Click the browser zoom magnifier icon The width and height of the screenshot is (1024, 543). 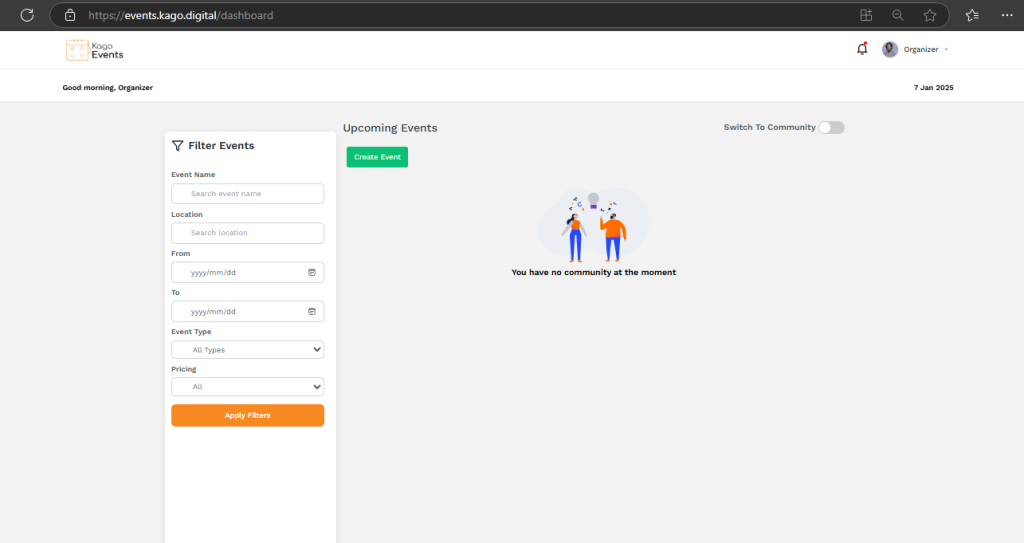(898, 15)
